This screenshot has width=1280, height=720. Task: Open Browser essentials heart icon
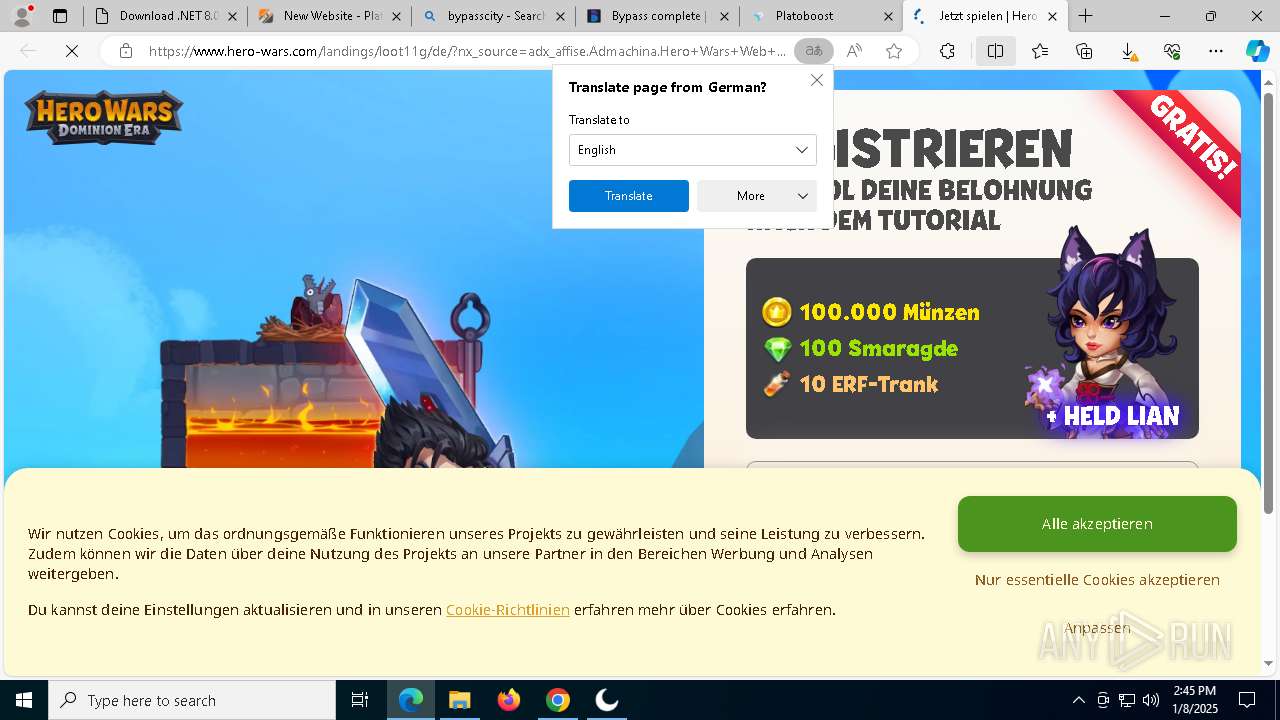tap(1172, 51)
